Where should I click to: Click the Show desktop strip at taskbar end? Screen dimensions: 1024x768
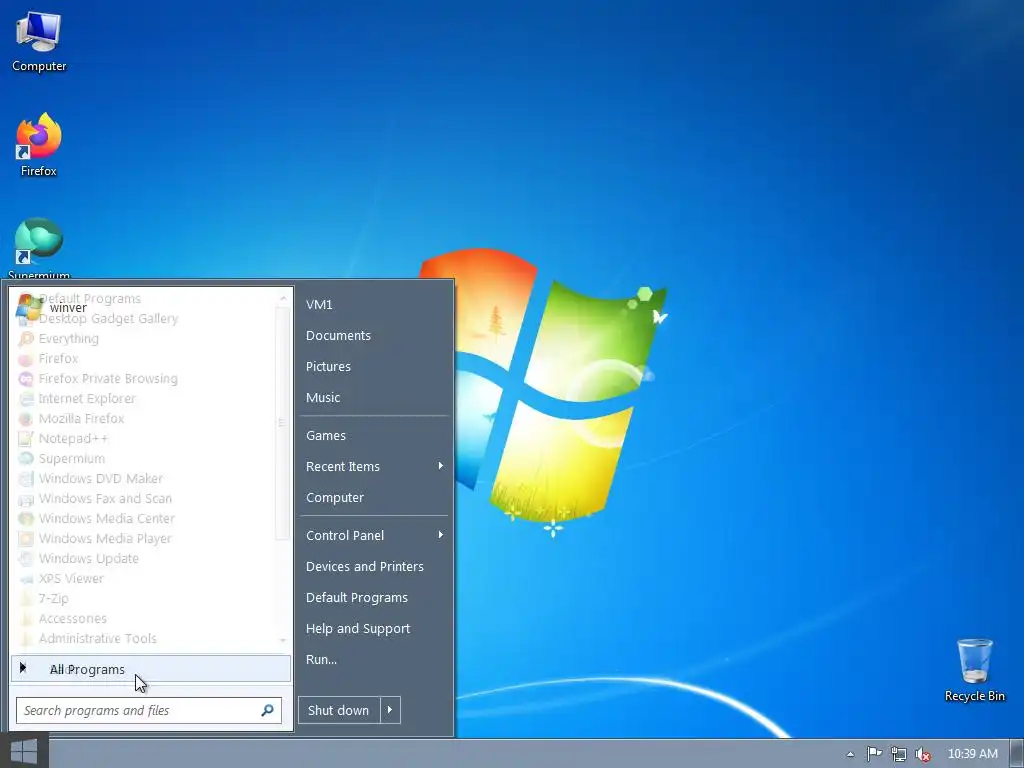[x=1017, y=754]
